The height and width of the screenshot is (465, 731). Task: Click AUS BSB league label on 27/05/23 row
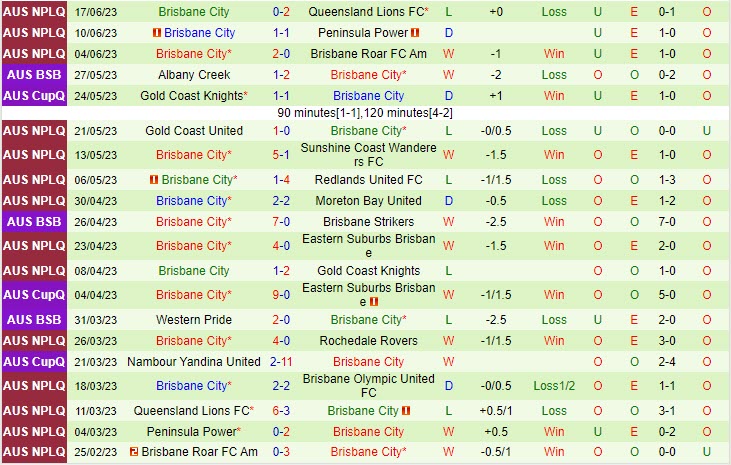(34, 75)
